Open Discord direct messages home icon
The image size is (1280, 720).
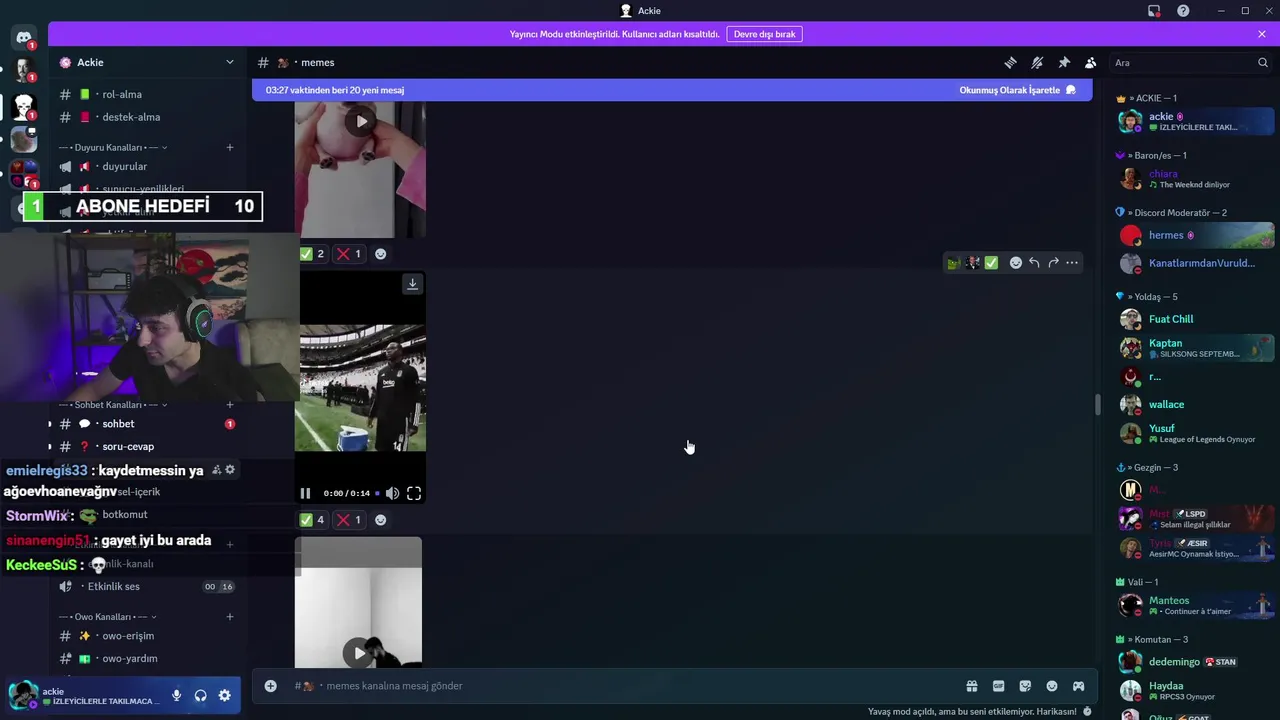click(x=24, y=38)
